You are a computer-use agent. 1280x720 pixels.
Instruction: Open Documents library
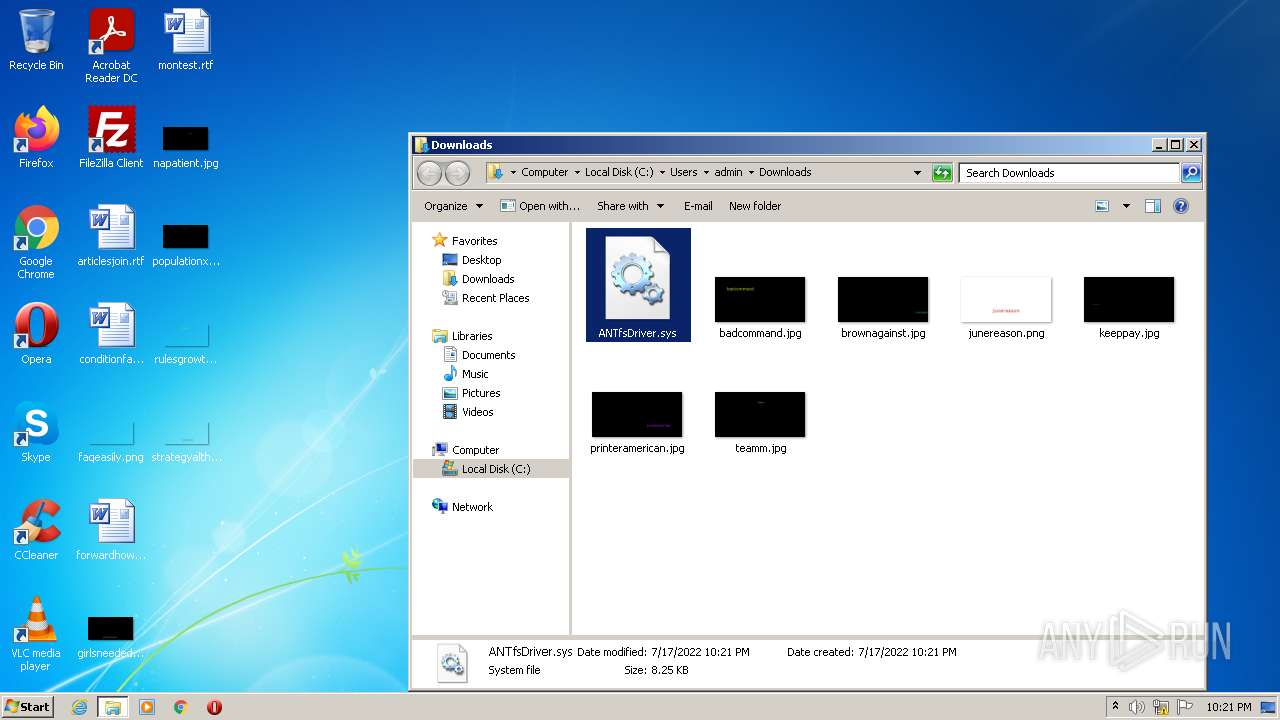[x=479, y=355]
